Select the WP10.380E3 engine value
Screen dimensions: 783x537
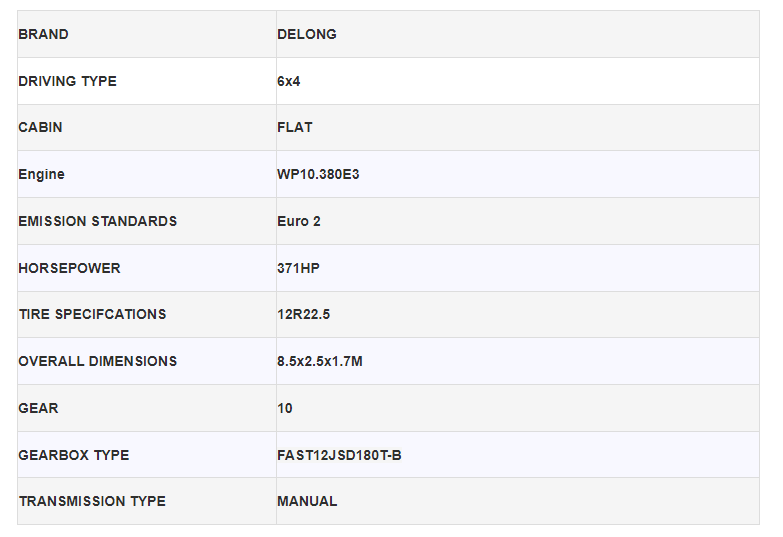[318, 174]
